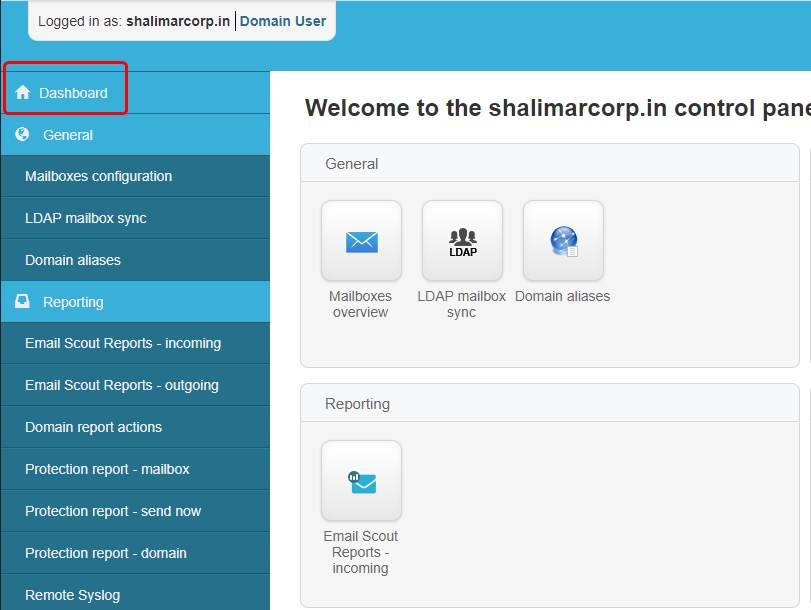
Task: Click the LDAP mailbox sync icon tile
Action: pyautogui.click(x=462, y=241)
